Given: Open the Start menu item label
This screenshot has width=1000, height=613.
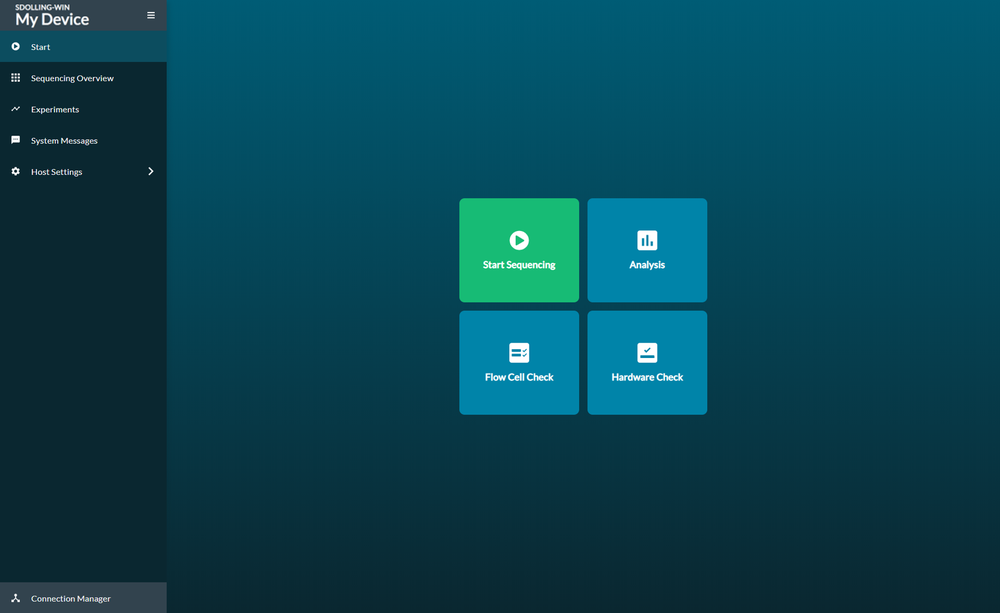Looking at the screenshot, I should click(x=40, y=47).
